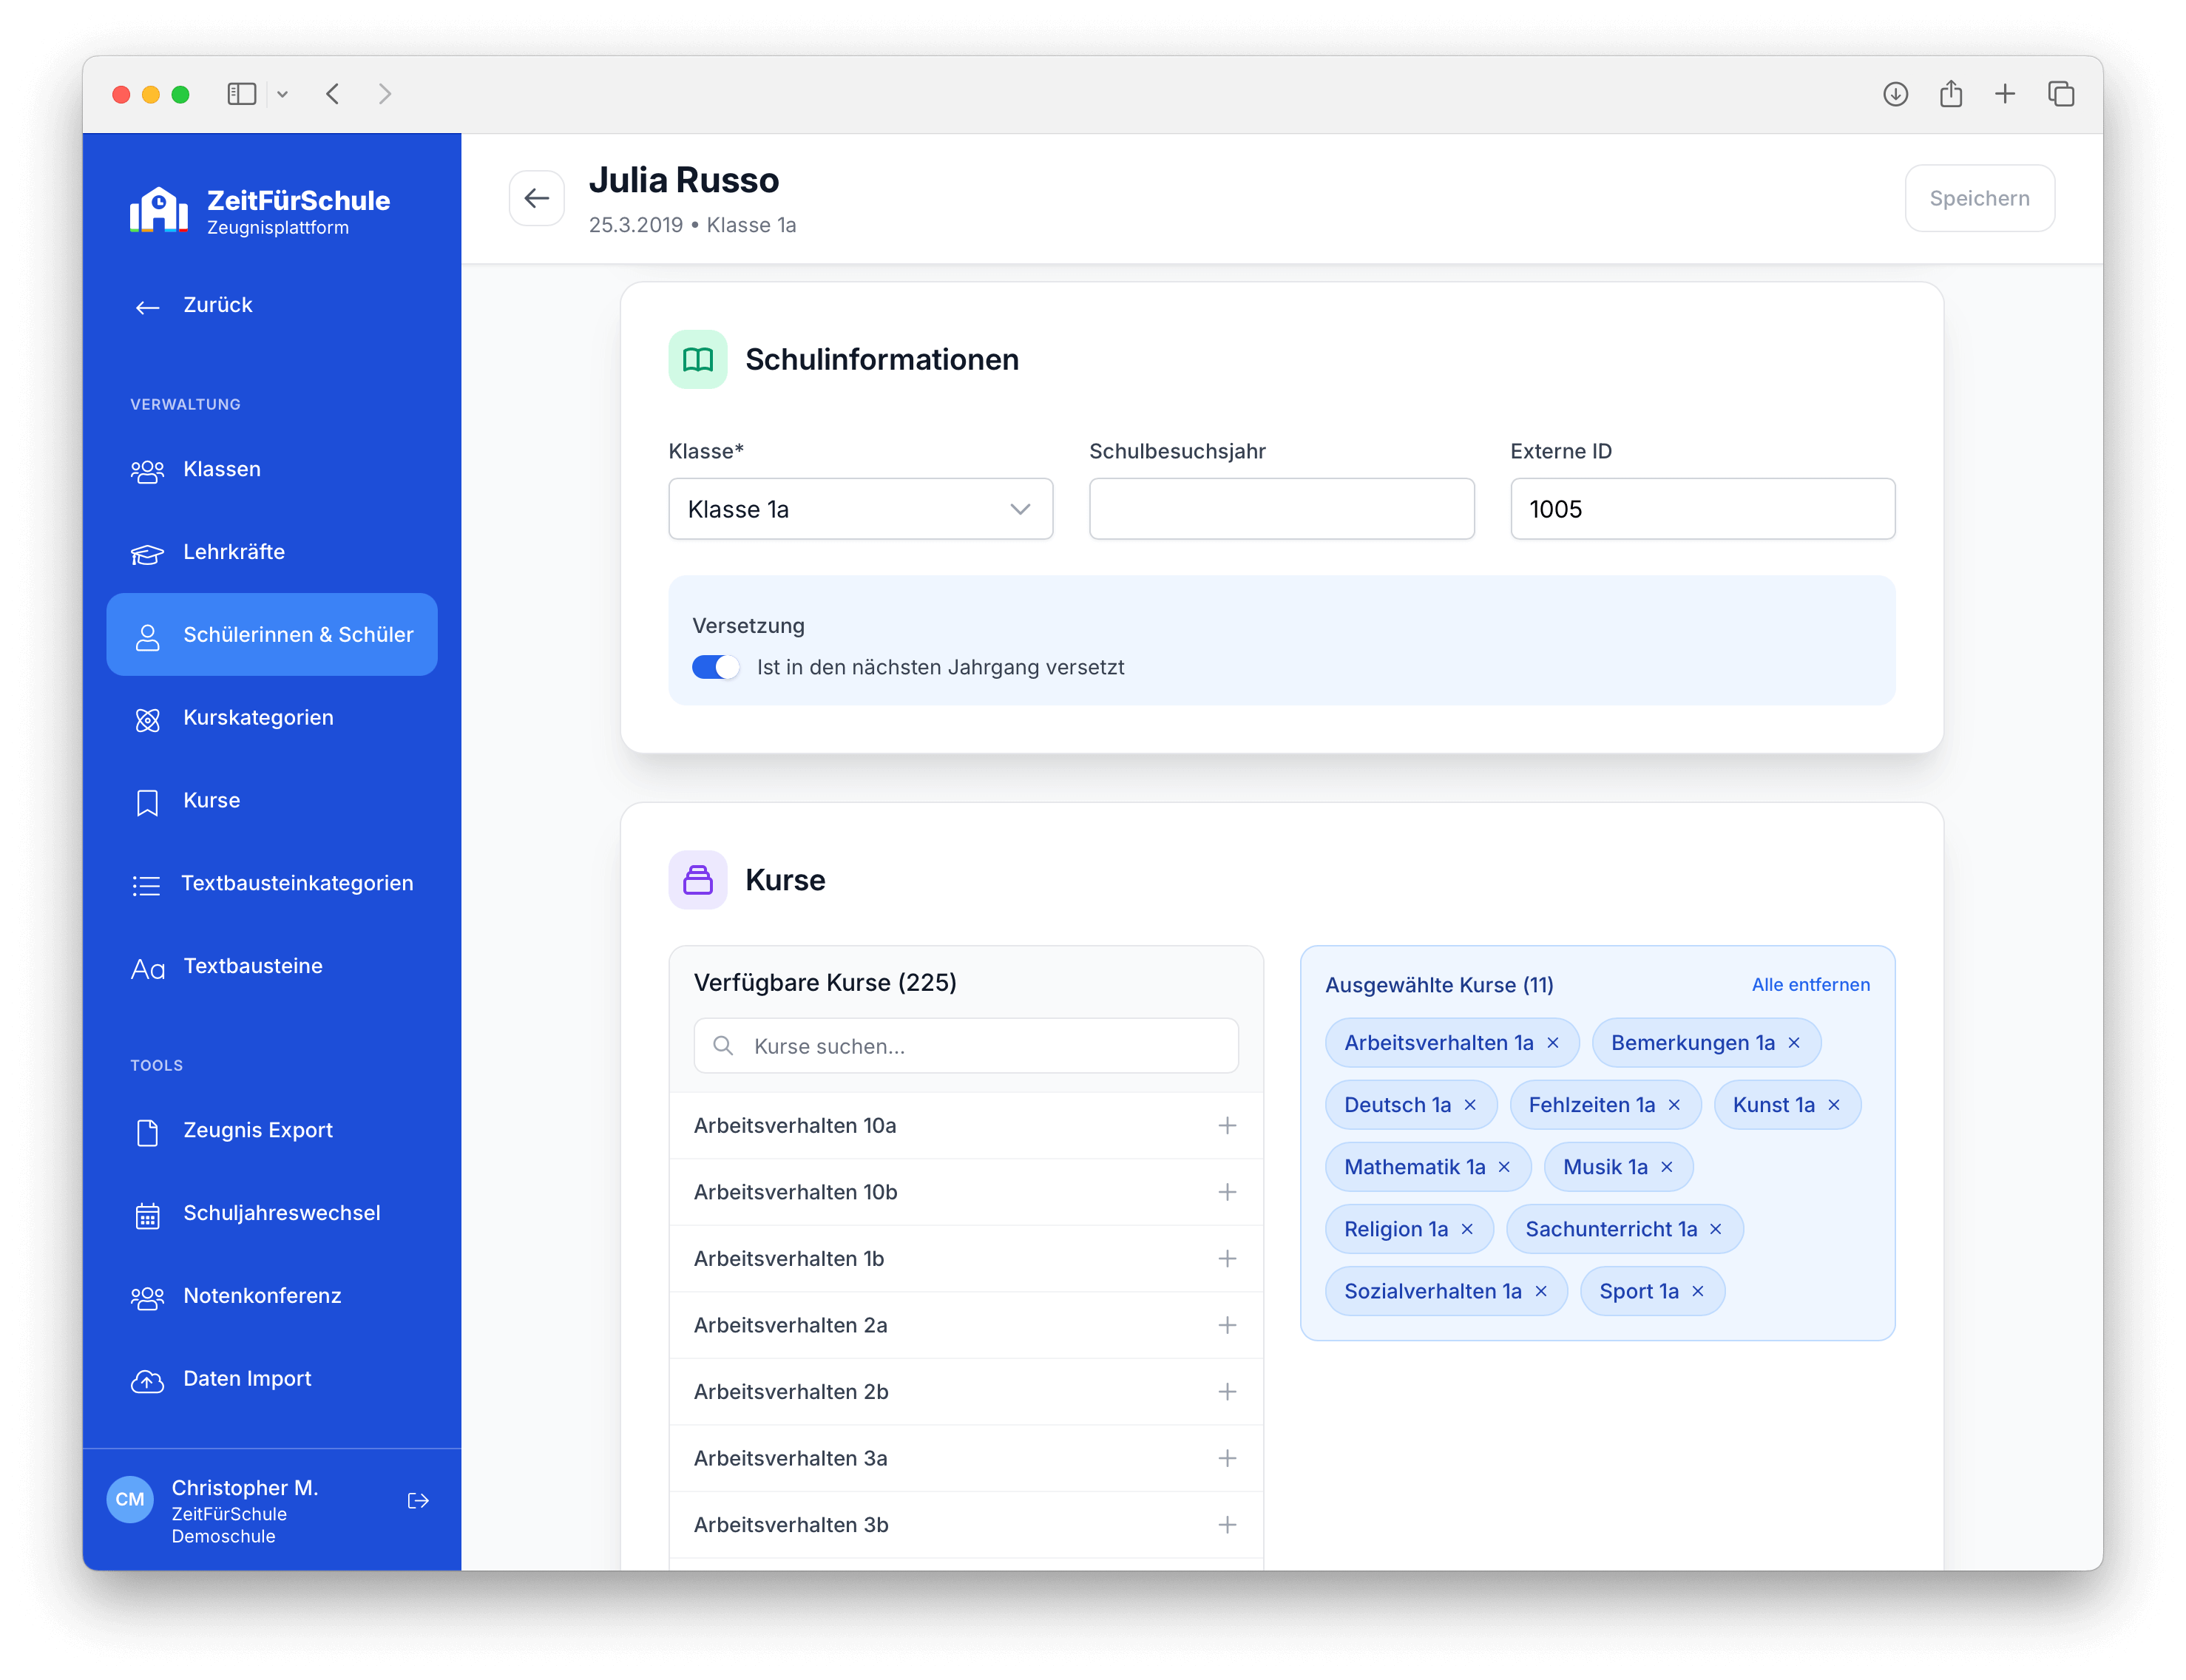Add Arbeitsverhalten 10a with plus icon
This screenshot has height=1680, width=2186.
coord(1227,1125)
